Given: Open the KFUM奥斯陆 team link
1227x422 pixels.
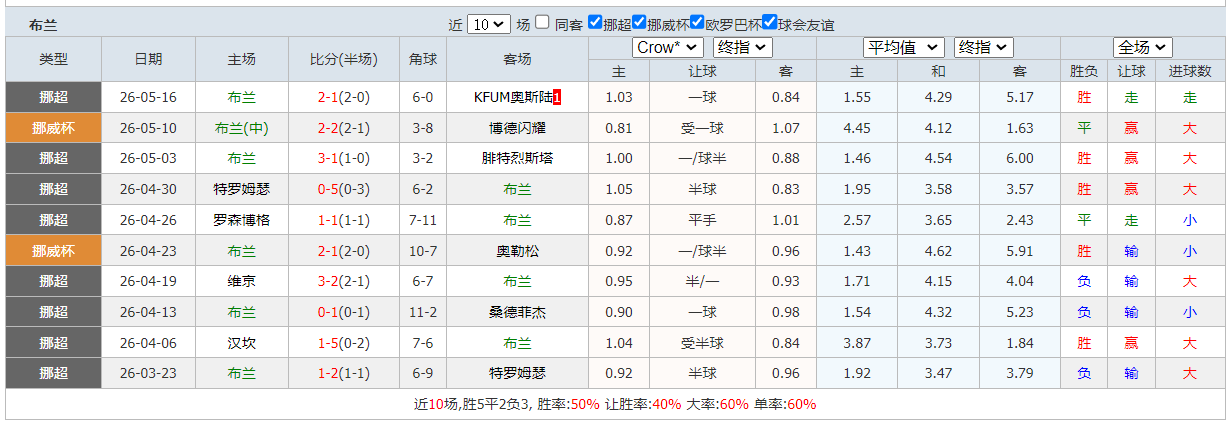Looking at the screenshot, I should point(515,97).
